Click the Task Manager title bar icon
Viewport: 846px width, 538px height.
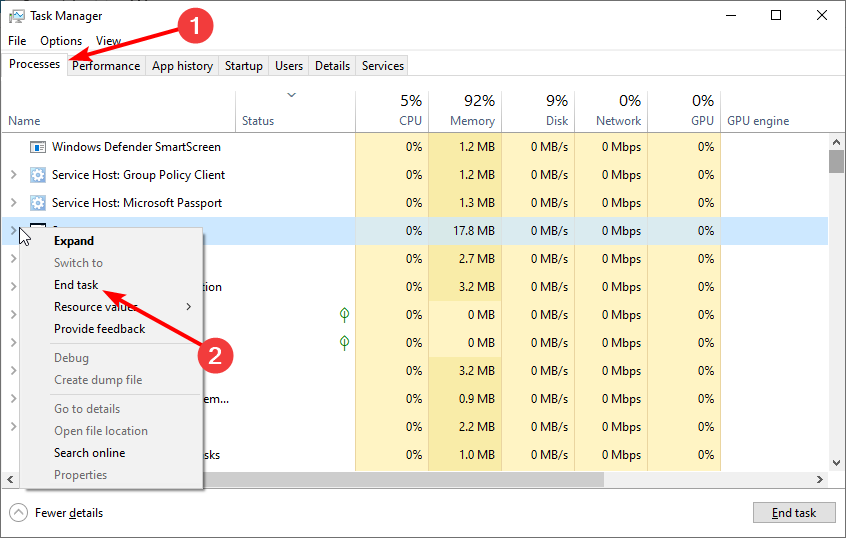click(x=17, y=16)
